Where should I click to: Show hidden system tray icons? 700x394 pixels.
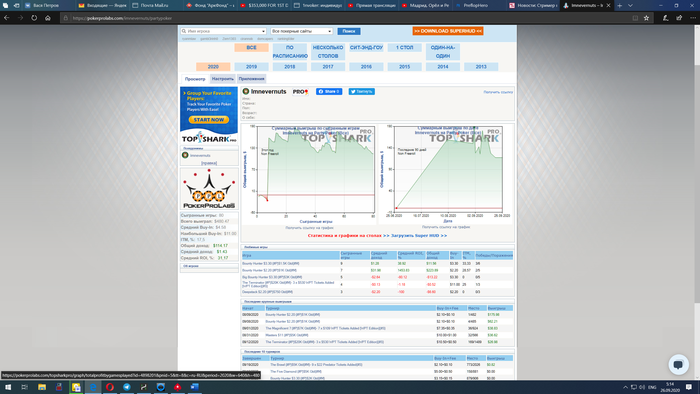click(625, 387)
